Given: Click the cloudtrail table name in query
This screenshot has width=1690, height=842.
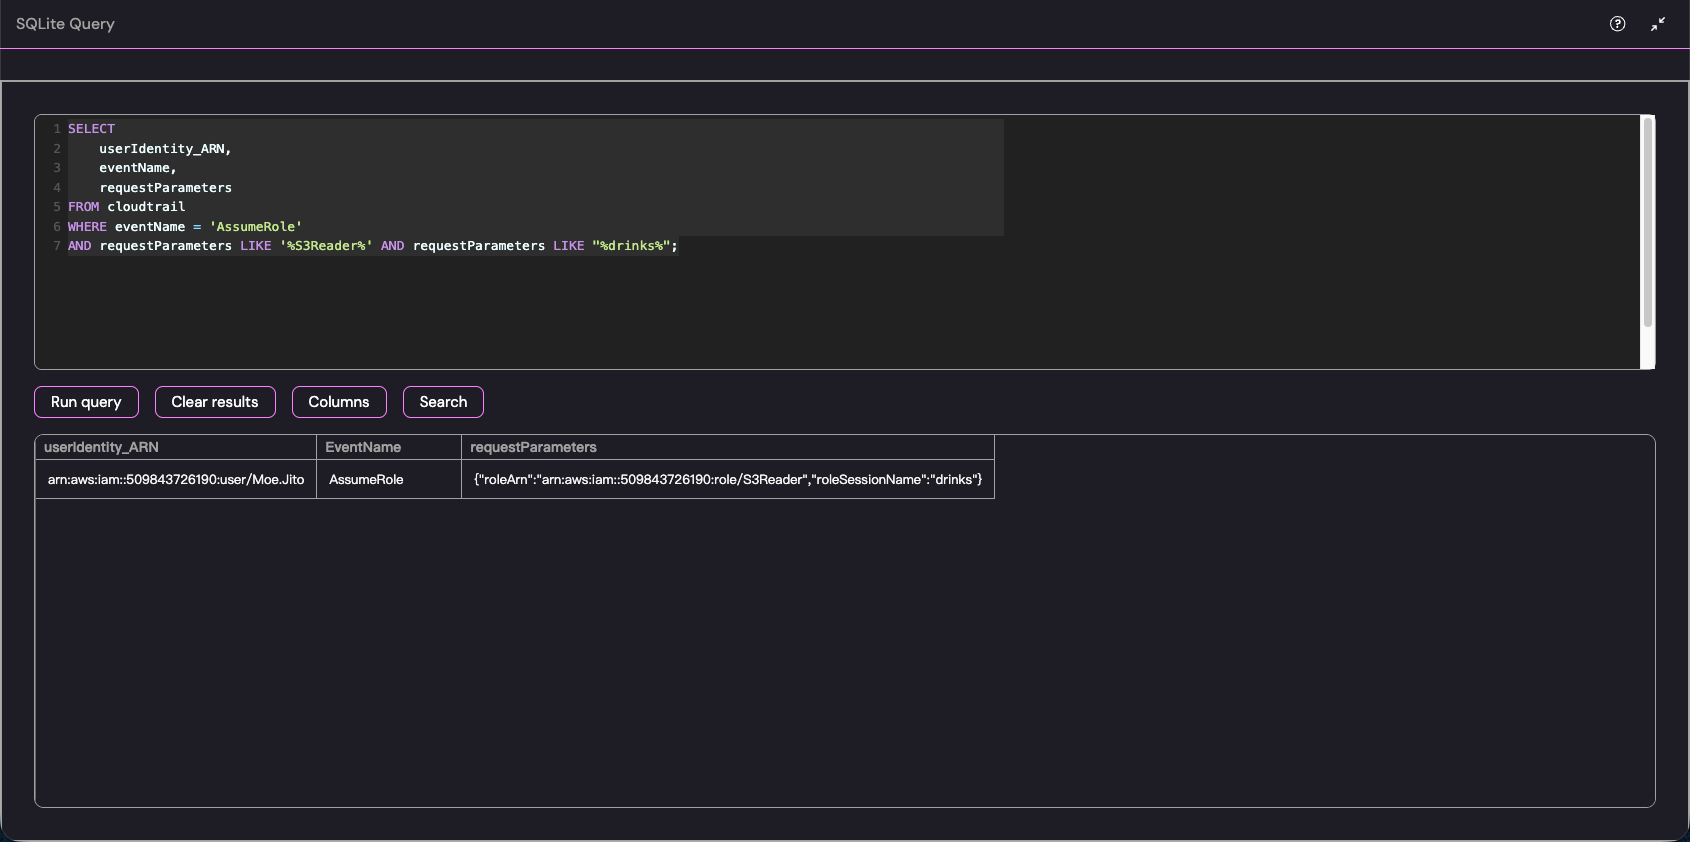Looking at the screenshot, I should [x=146, y=207].
